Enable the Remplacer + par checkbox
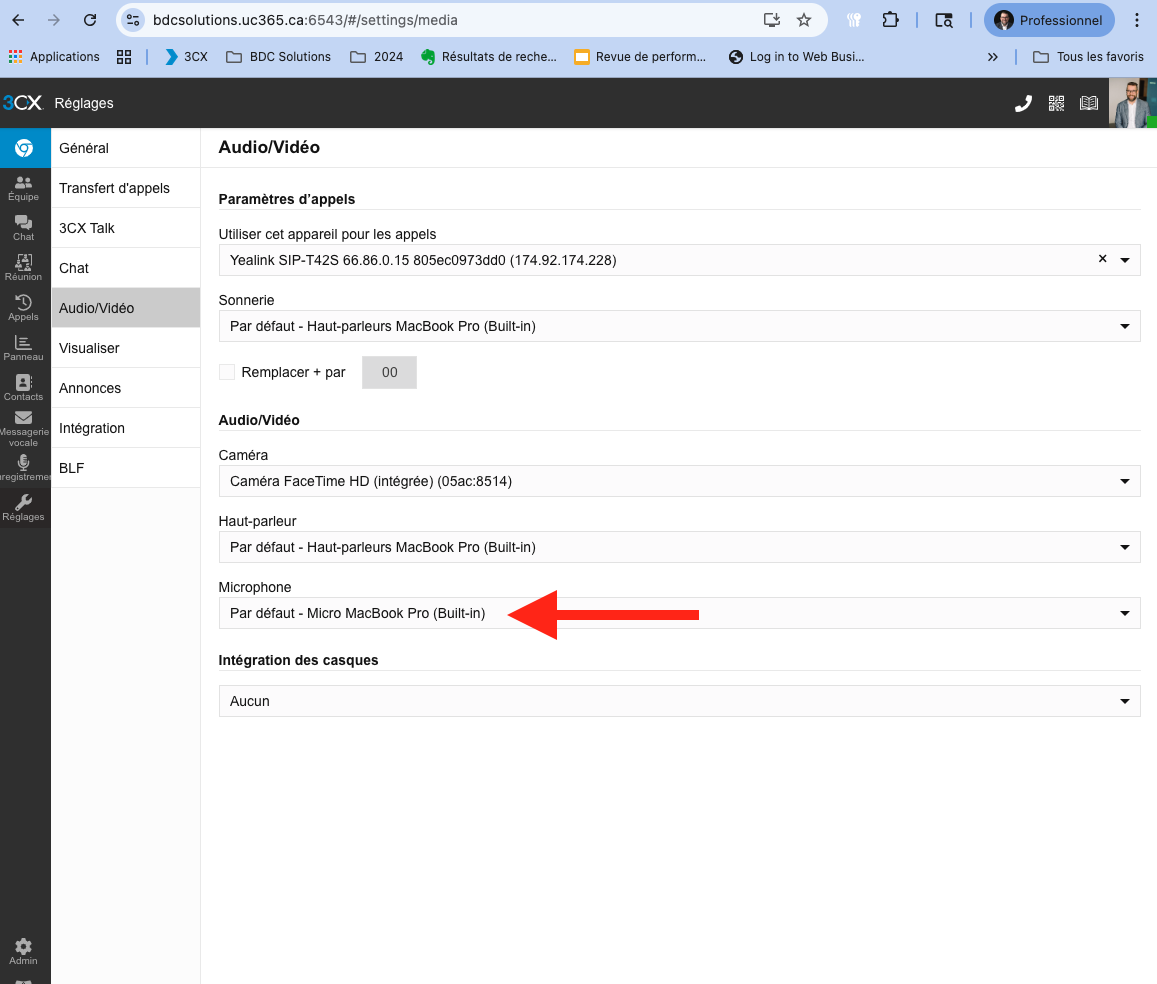Viewport: 1157px width, 984px height. click(227, 373)
